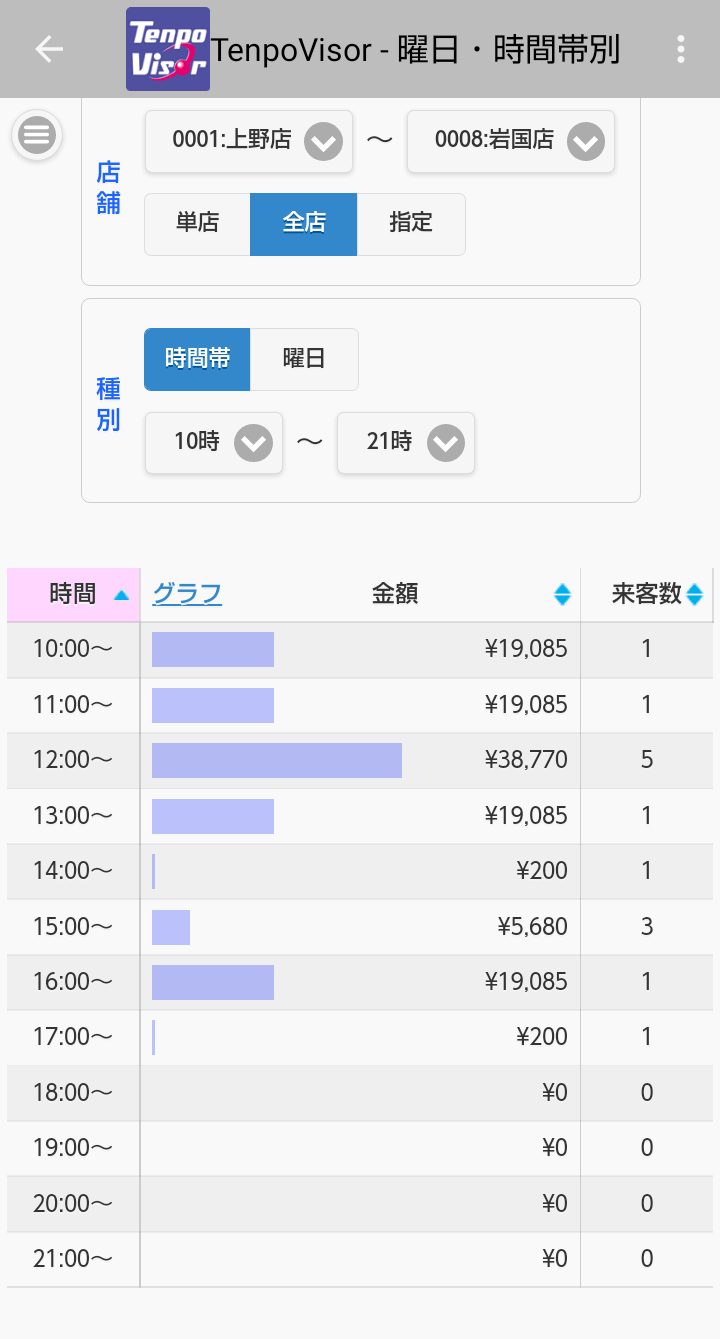Click the グラフ link
Image resolution: width=720 pixels, height=1339 pixels.
(187, 594)
